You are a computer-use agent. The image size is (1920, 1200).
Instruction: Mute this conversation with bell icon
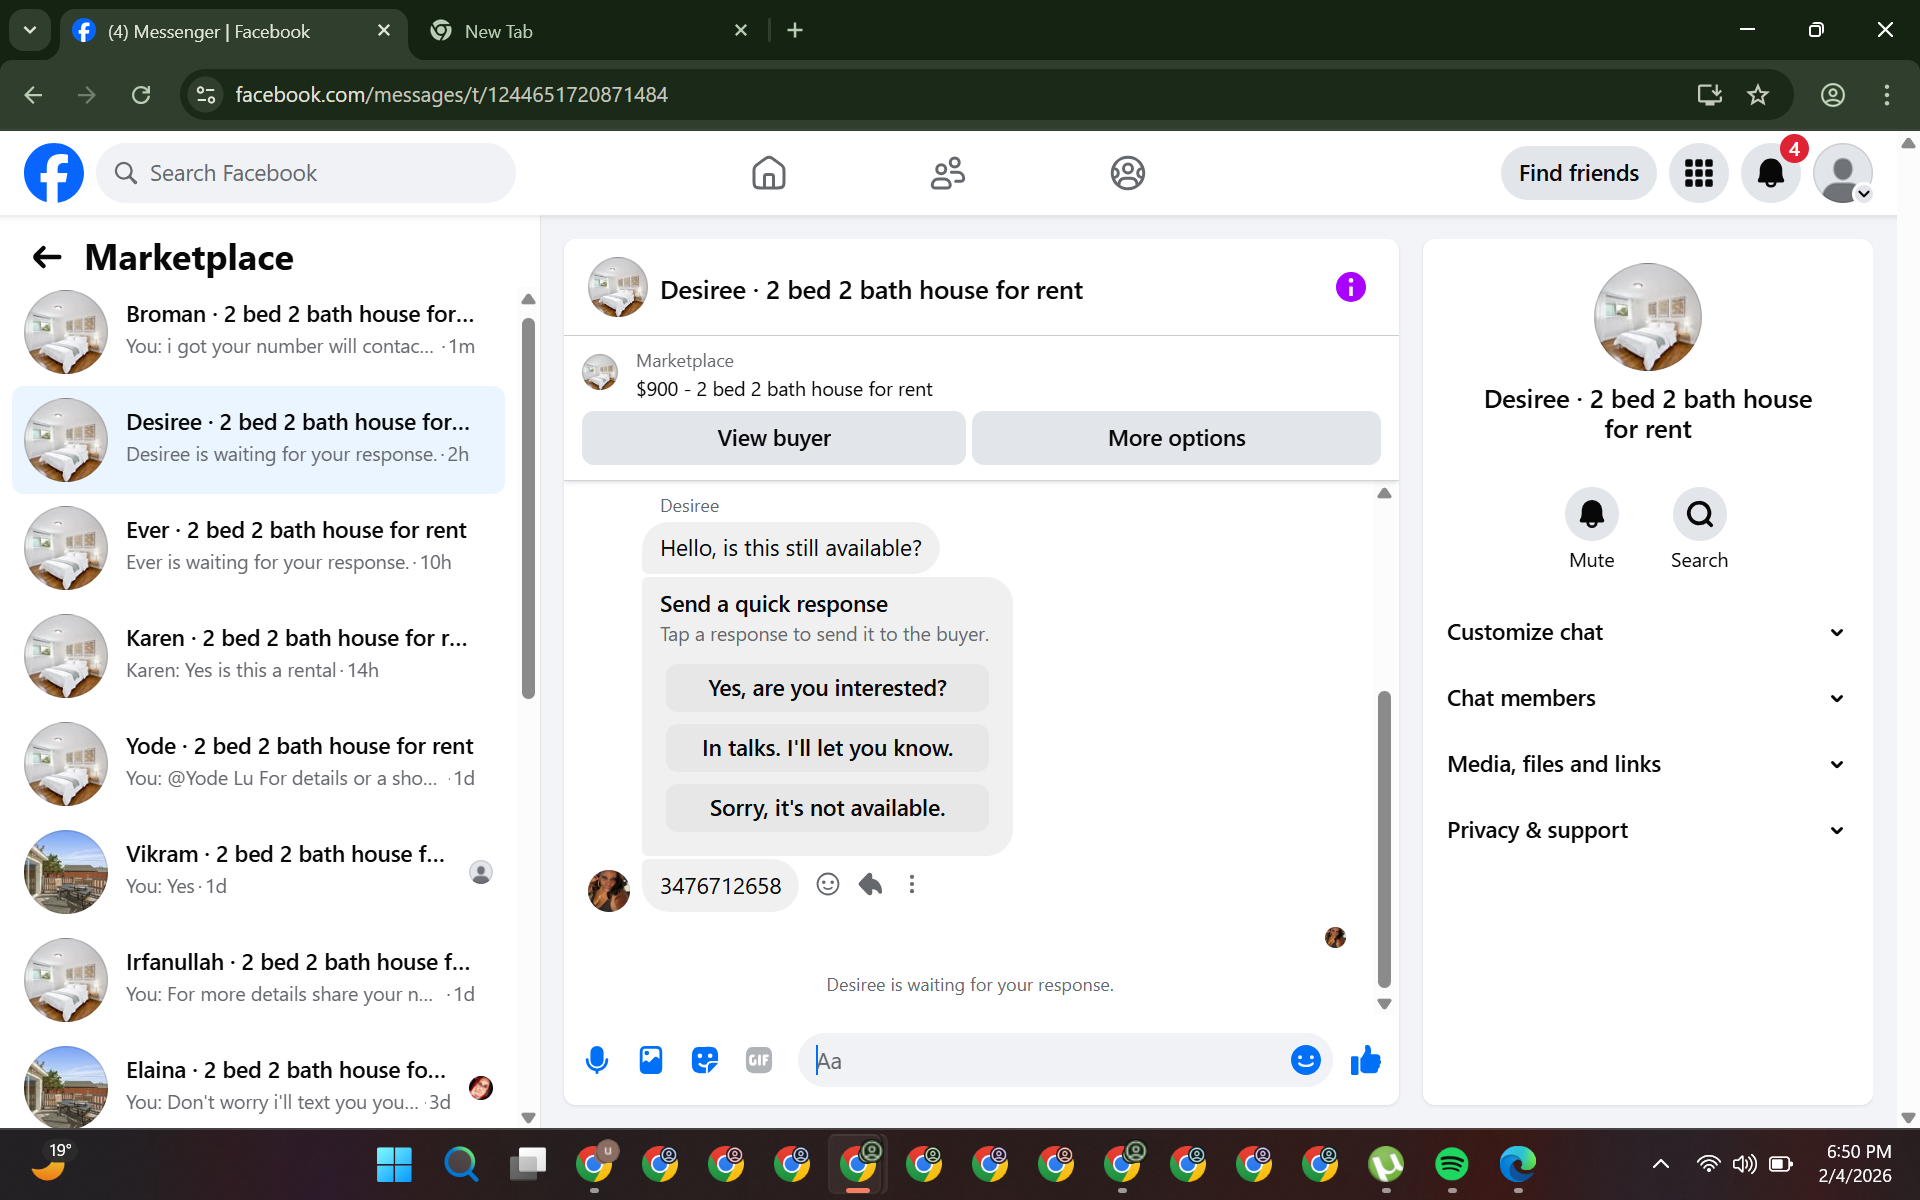(x=1591, y=515)
